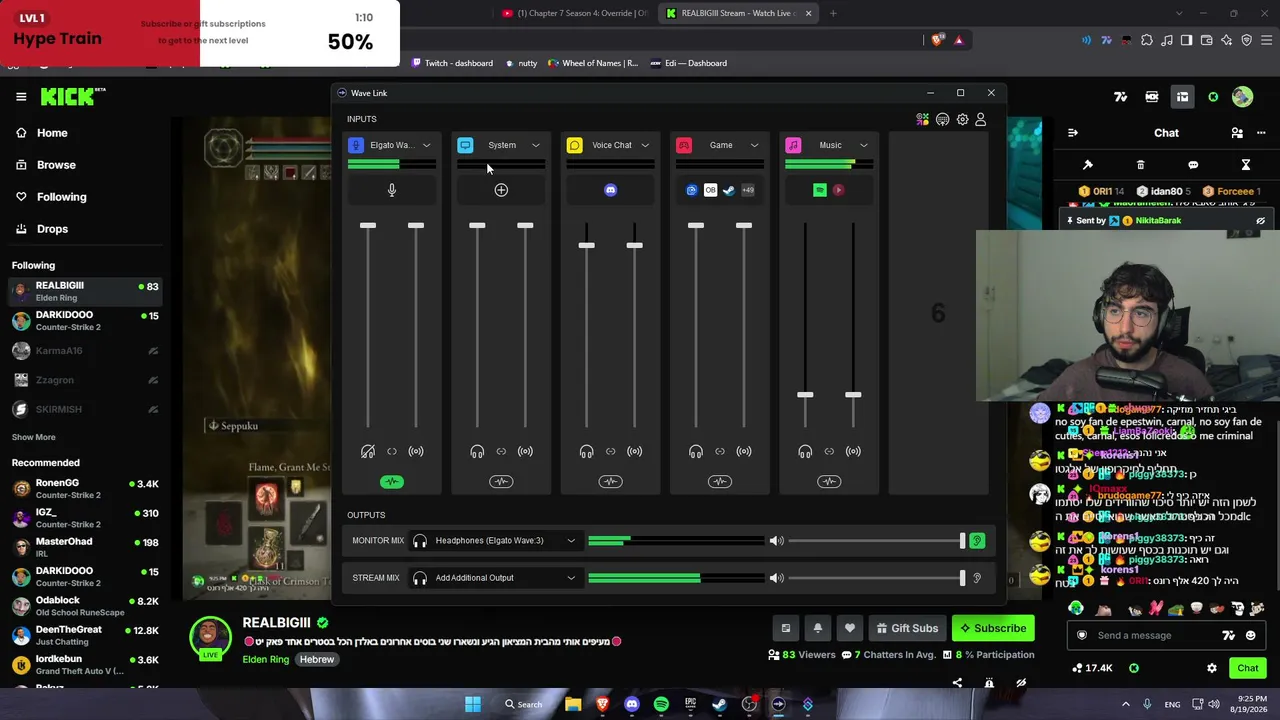Click the yellow Voice Chat channel icon
Image resolution: width=1280 pixels, height=720 pixels.
[575, 145]
